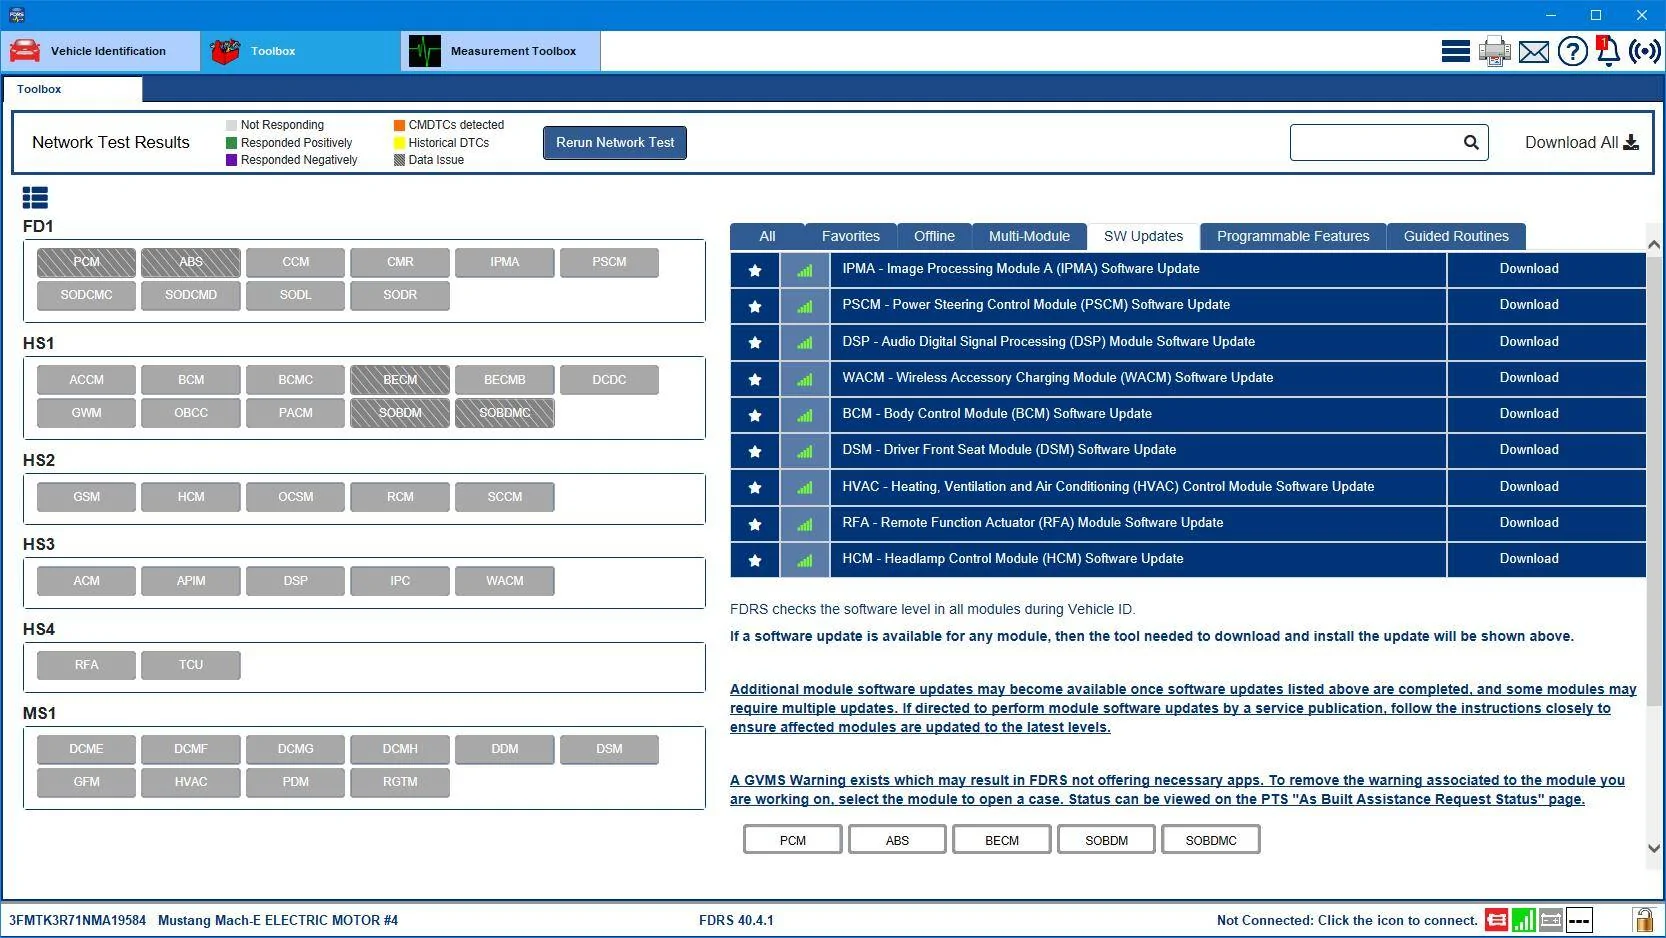Open Guided Routines tab
Screen dimensions: 1666x938
tap(1456, 236)
